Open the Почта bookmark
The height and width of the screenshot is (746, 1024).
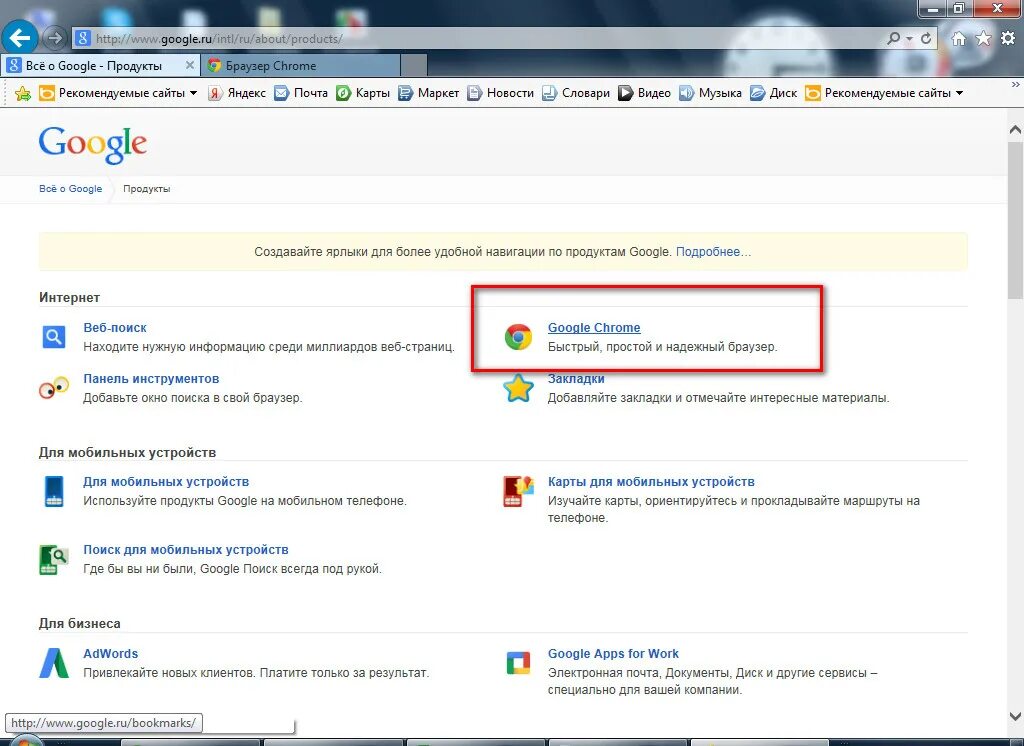301,93
